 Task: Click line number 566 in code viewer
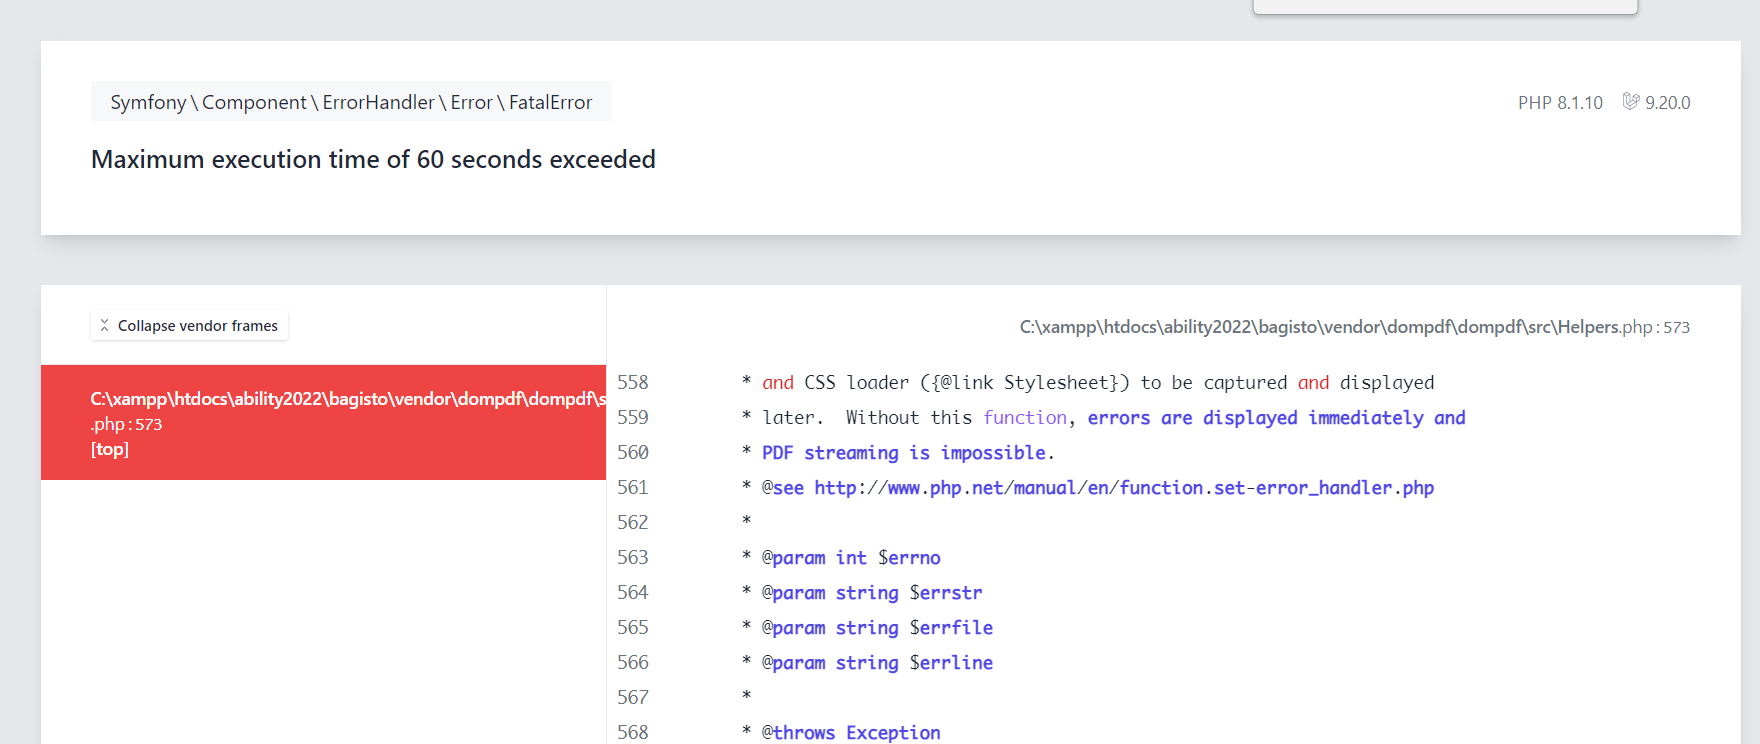pyautogui.click(x=633, y=663)
